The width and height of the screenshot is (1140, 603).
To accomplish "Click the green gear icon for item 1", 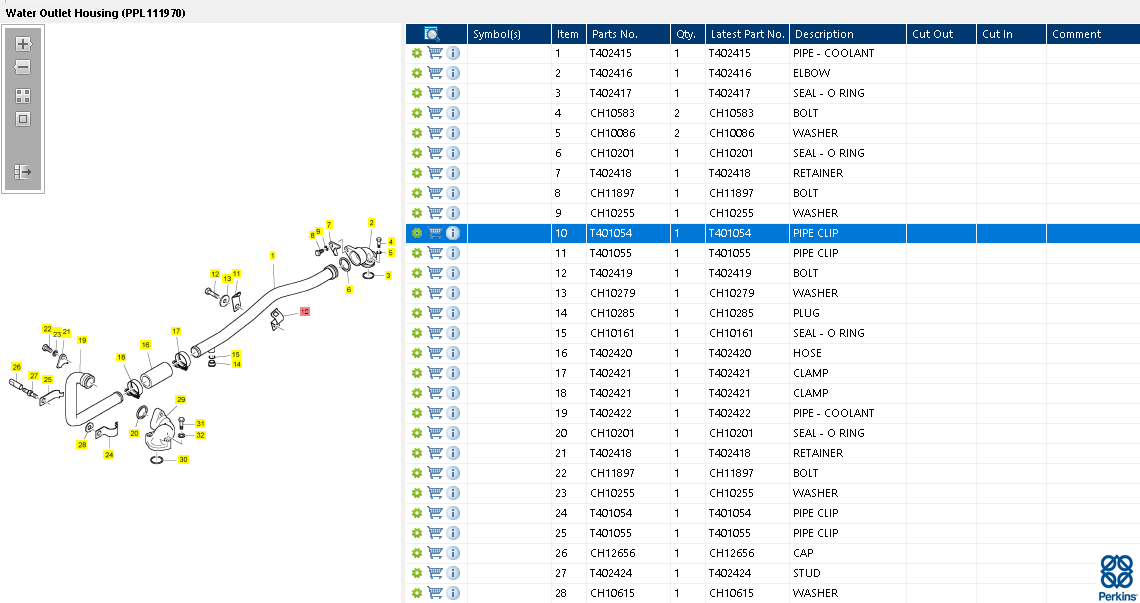I will pos(417,53).
